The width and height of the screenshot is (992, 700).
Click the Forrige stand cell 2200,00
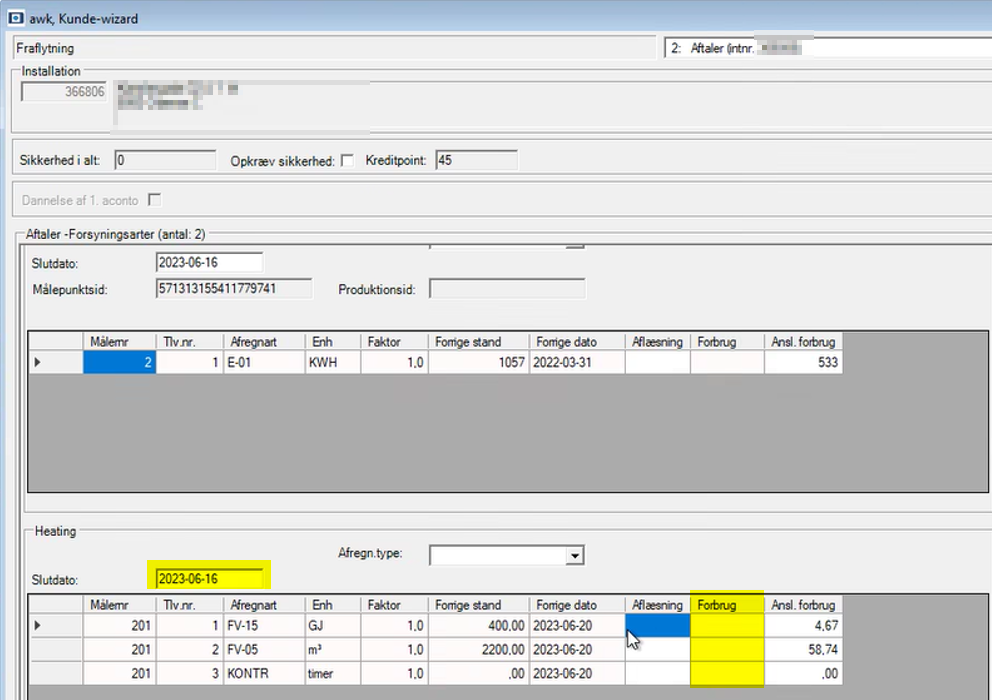479,649
